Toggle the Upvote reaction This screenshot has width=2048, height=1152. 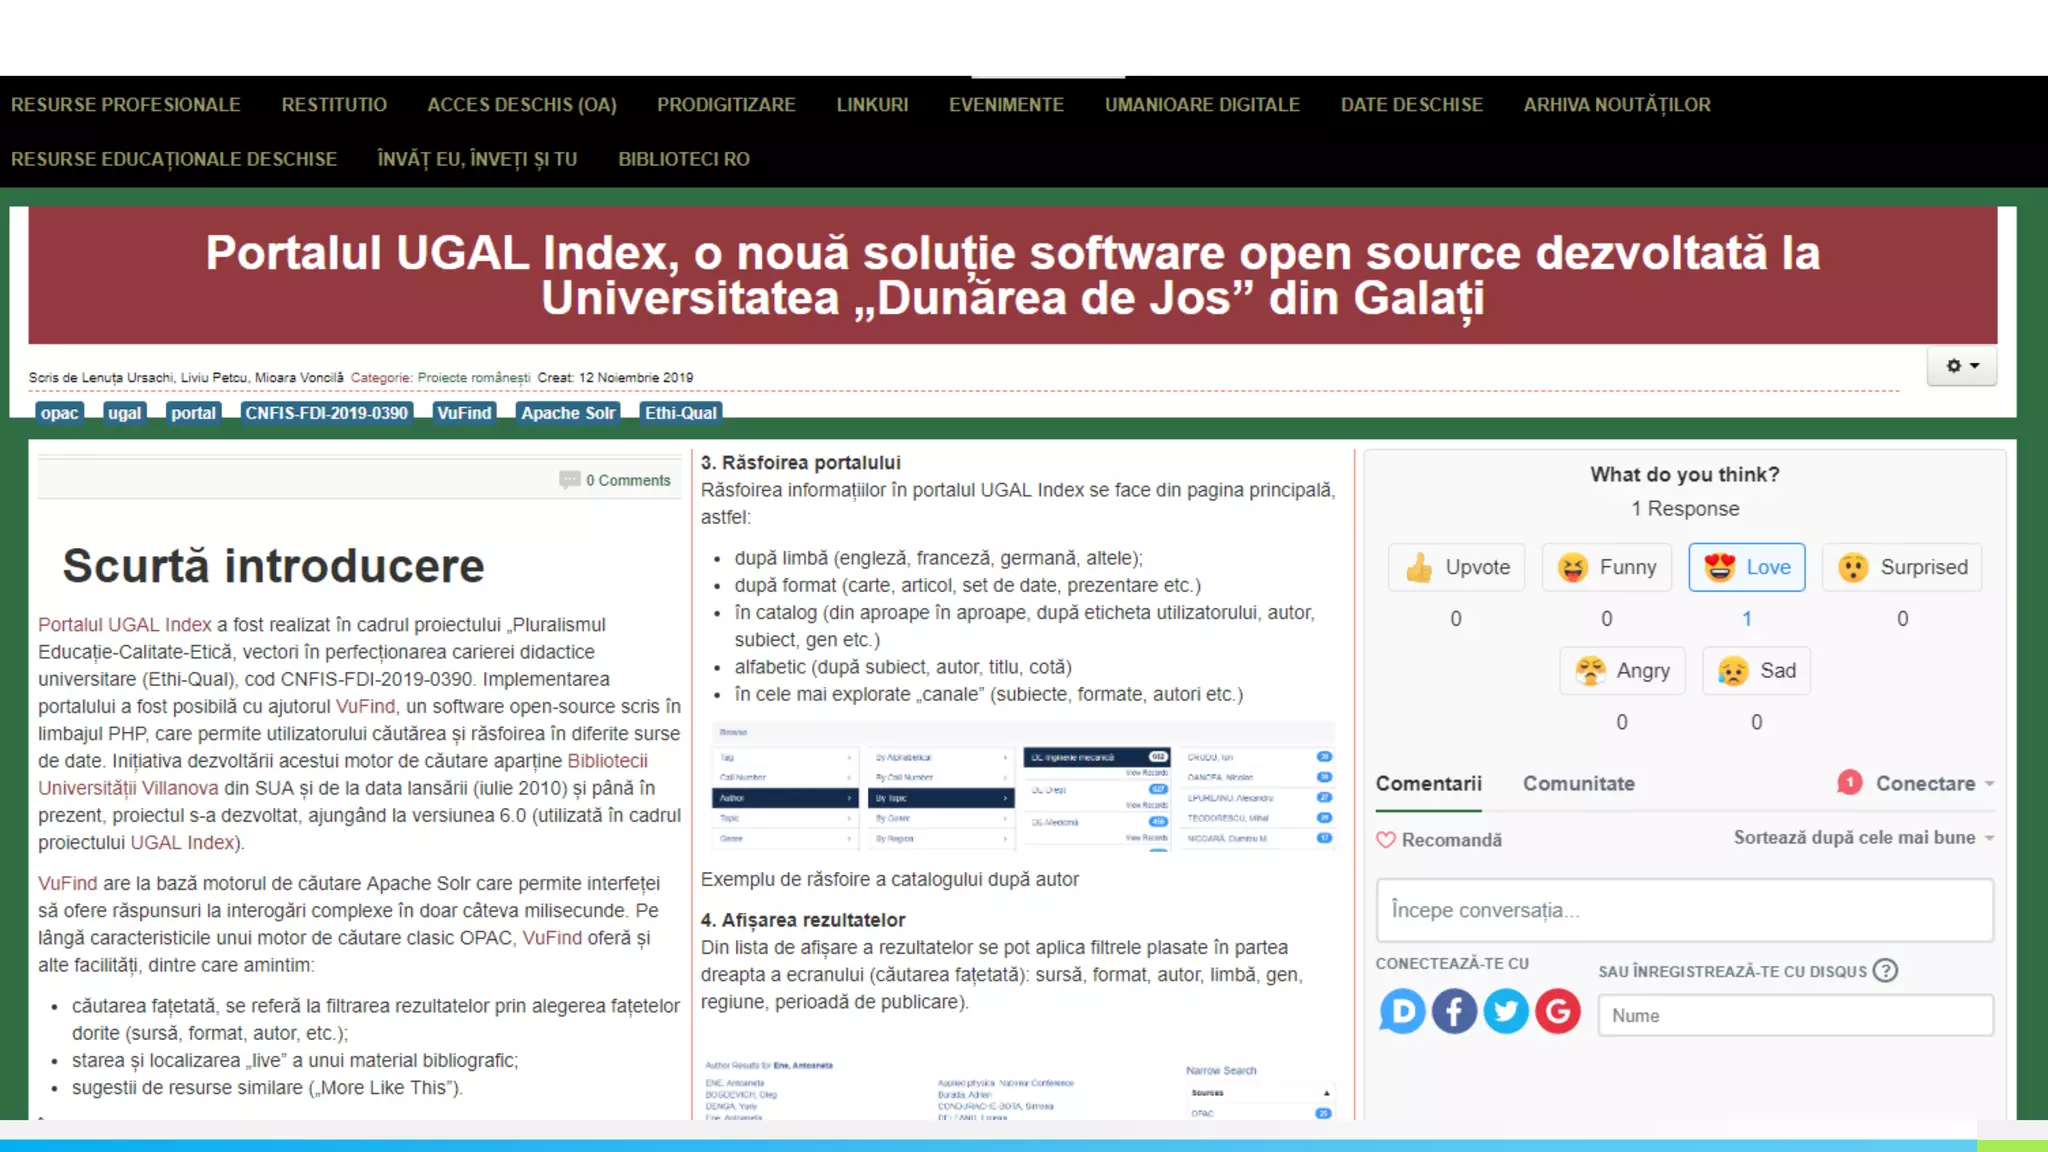[1457, 567]
